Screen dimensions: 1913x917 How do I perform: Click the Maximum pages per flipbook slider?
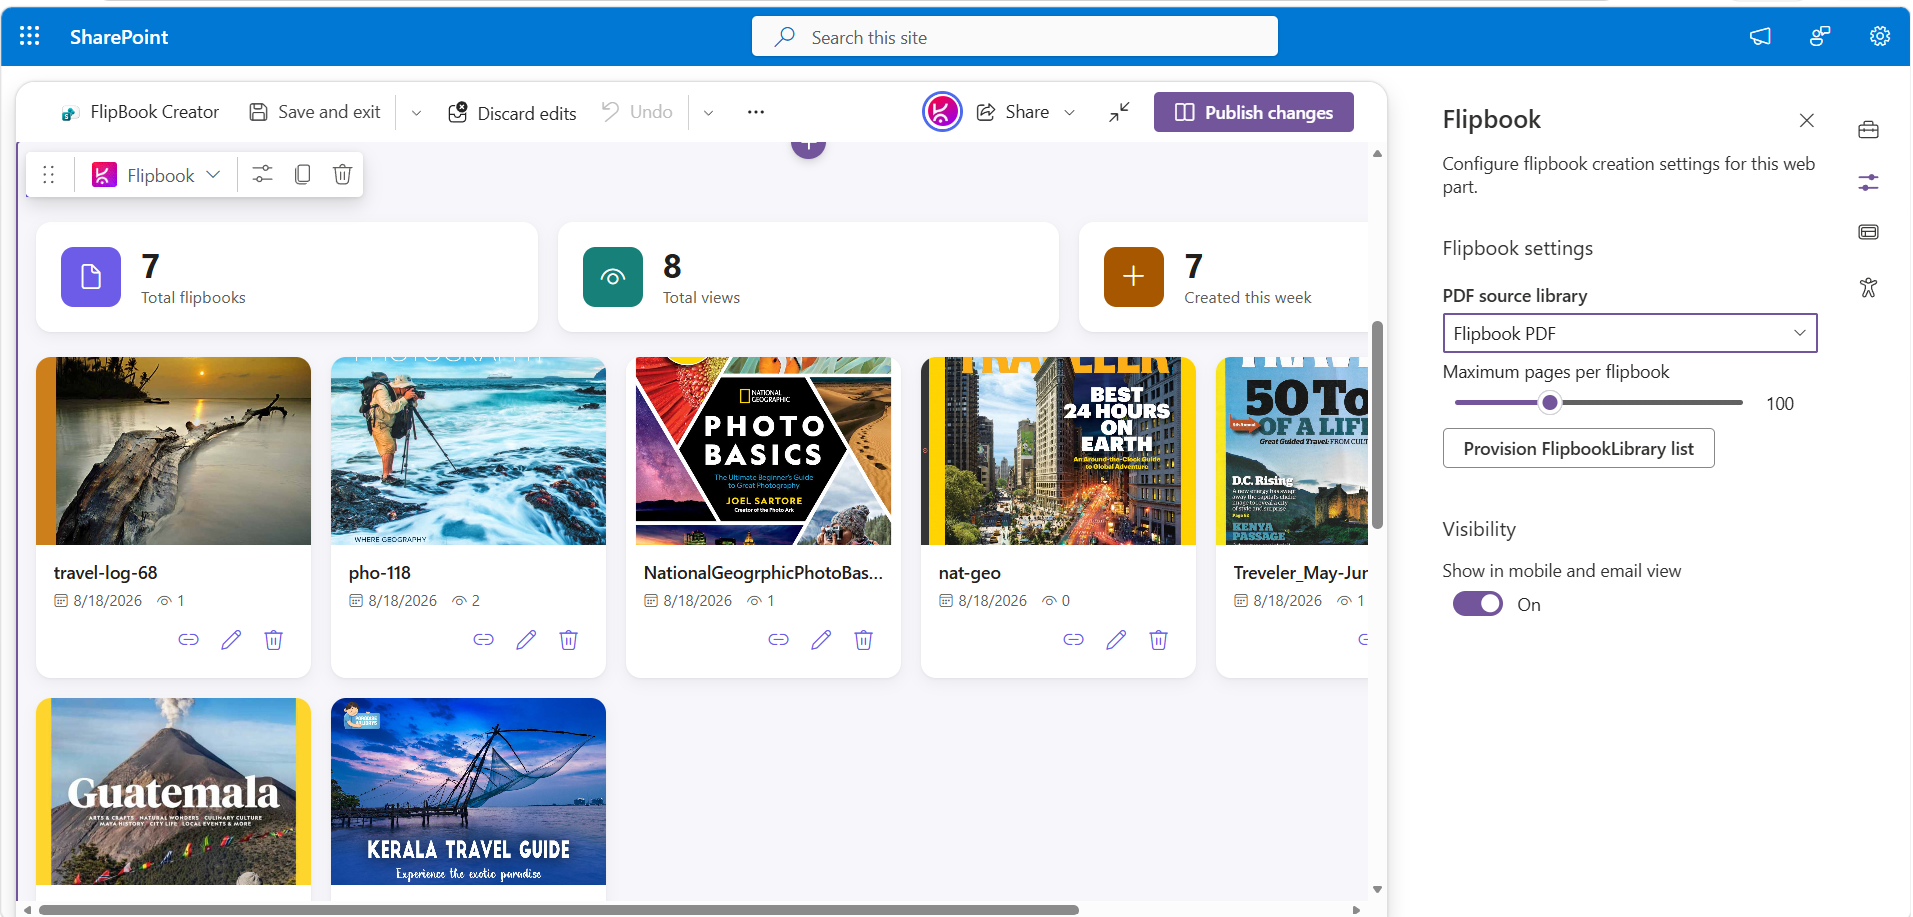(x=1598, y=403)
